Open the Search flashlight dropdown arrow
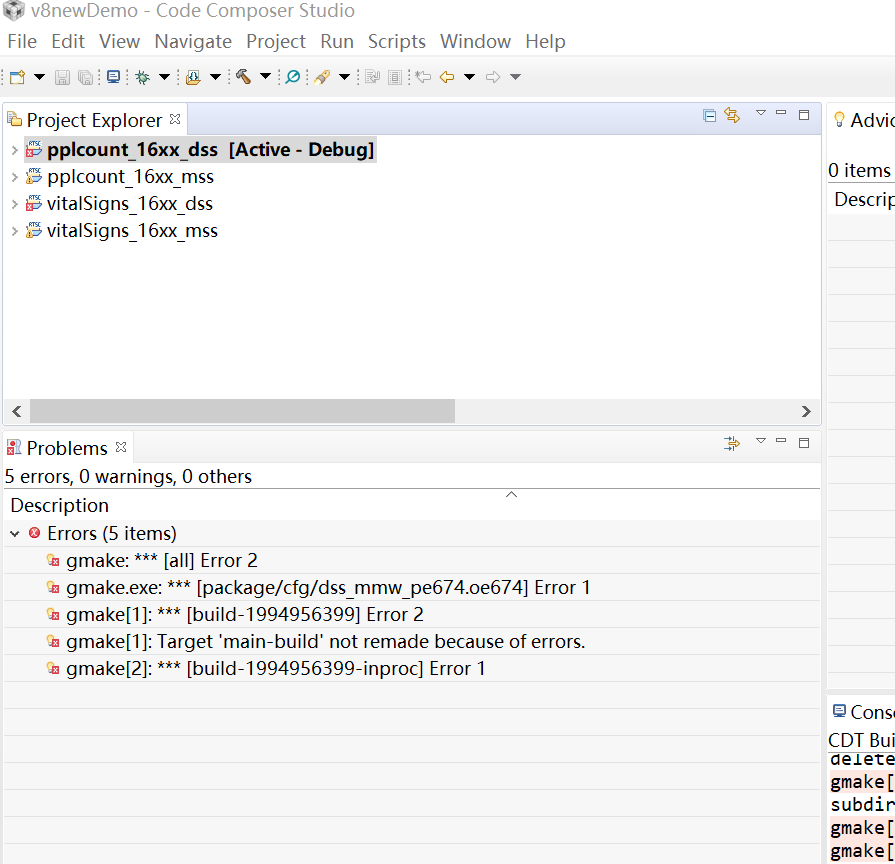Viewport: 895px width, 864px height. coord(344,77)
